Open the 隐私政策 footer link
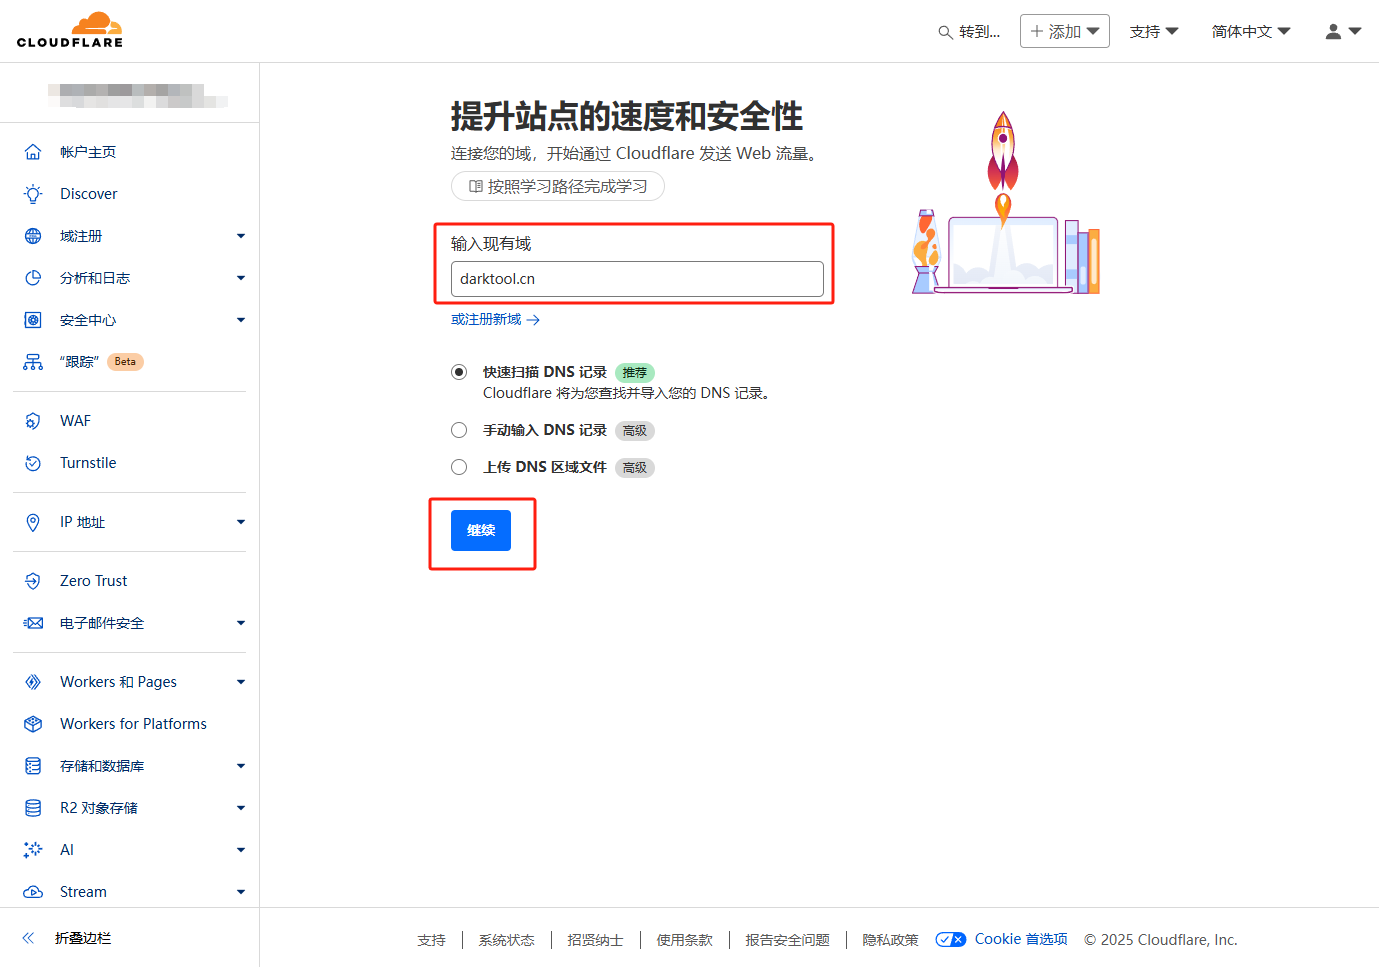Image resolution: width=1379 pixels, height=967 pixels. click(891, 940)
